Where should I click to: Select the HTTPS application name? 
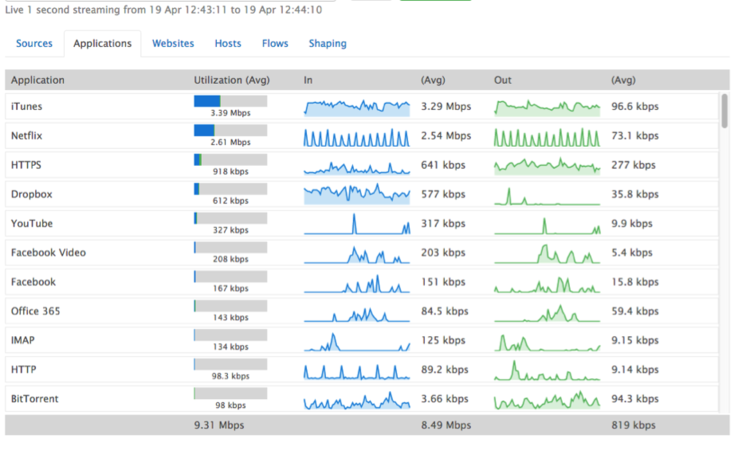[26, 165]
